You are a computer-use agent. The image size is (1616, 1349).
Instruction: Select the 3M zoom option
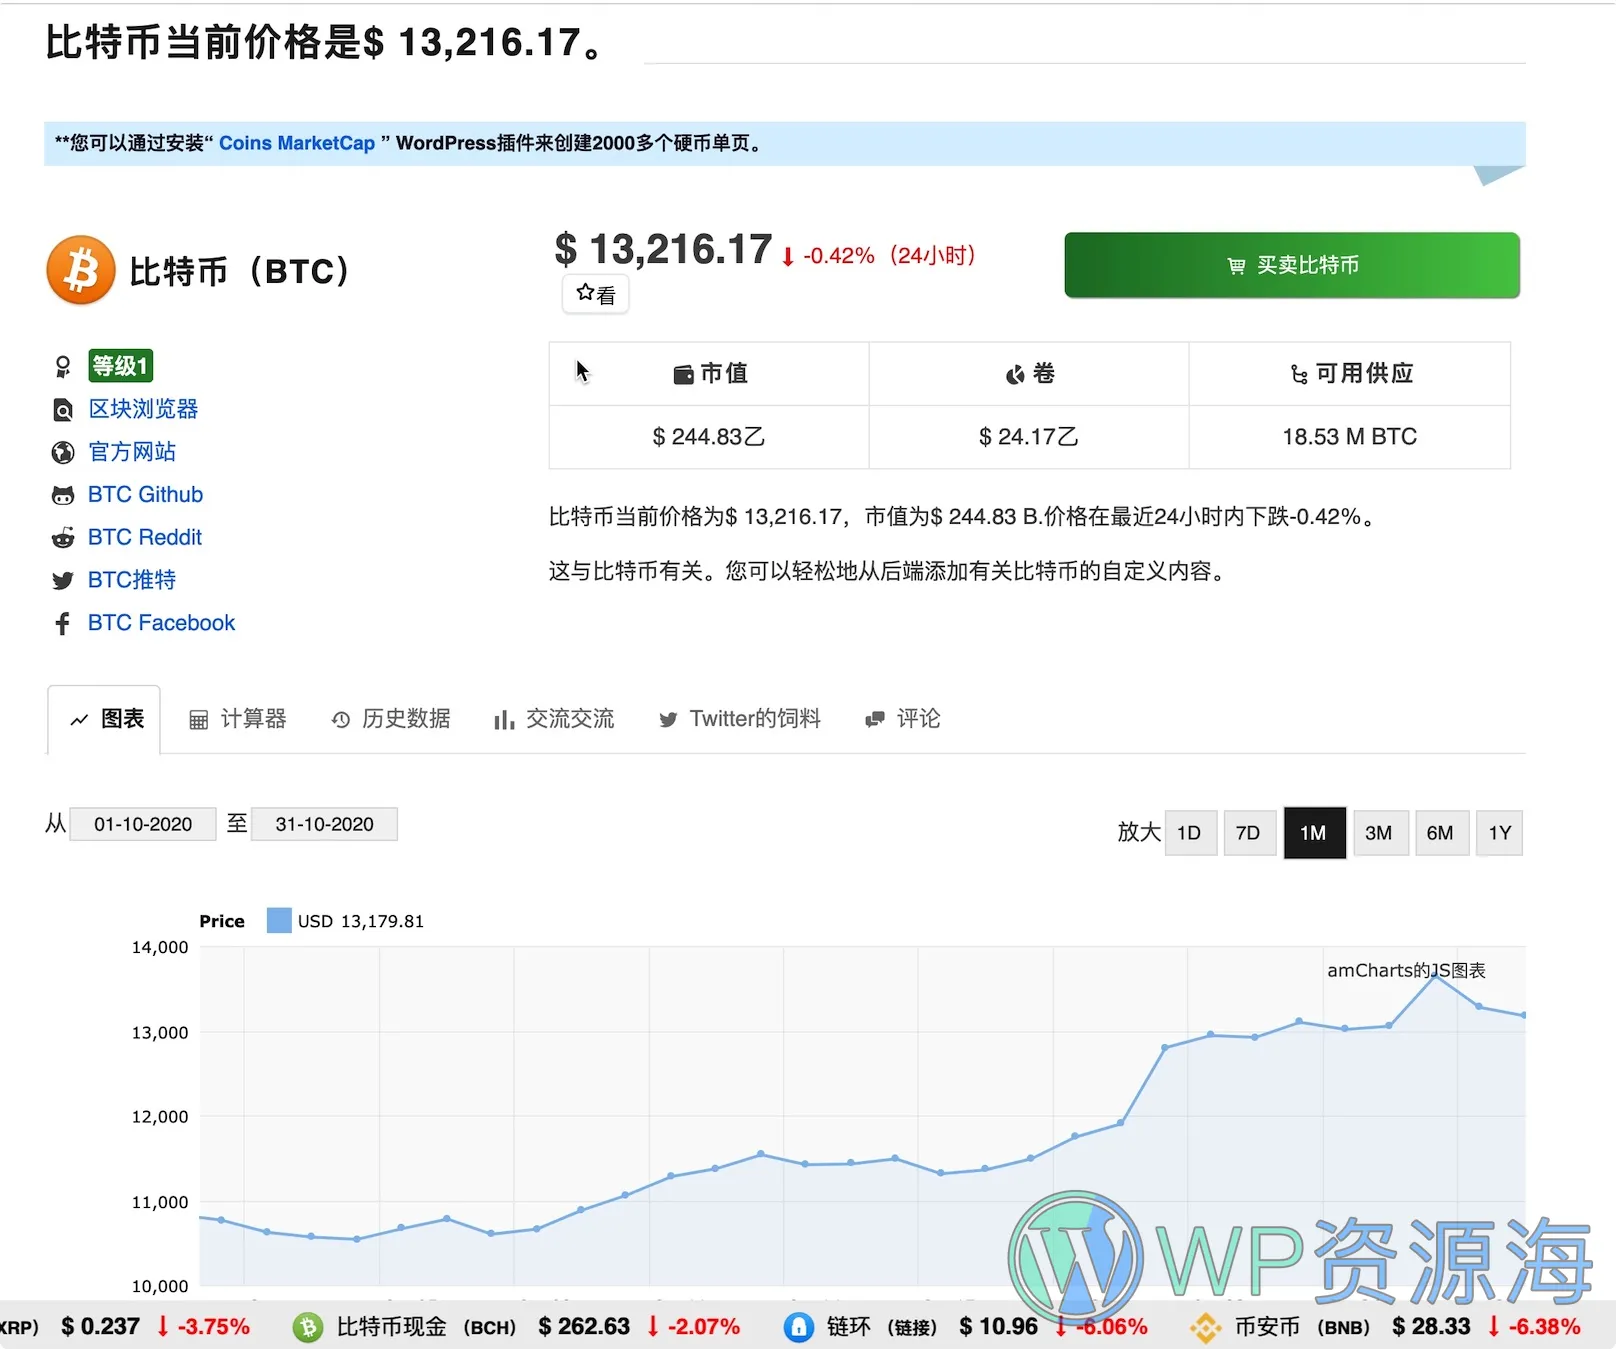point(1380,832)
